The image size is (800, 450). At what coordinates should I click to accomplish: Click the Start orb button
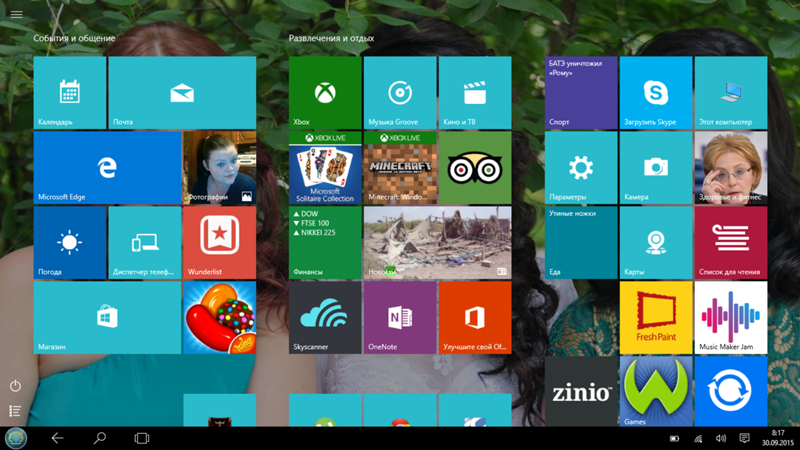(x=16, y=438)
